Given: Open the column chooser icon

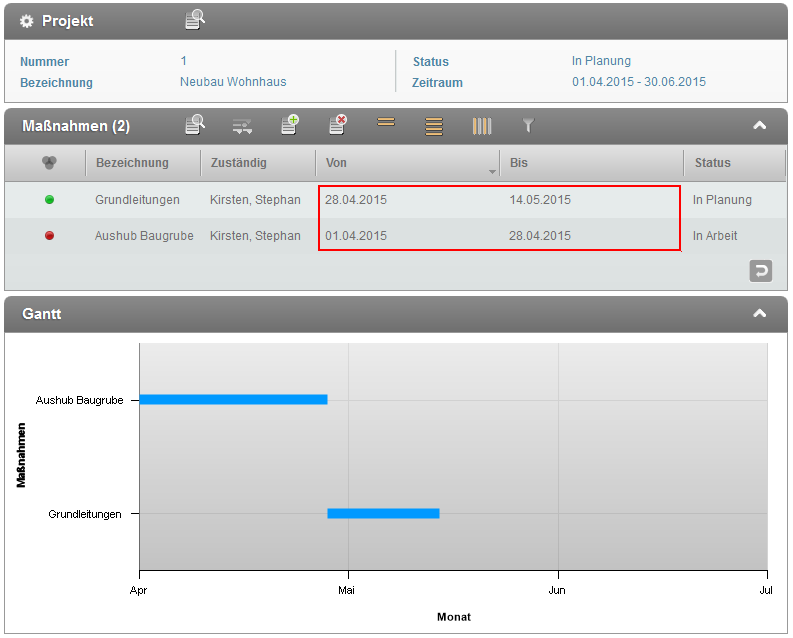Looking at the screenshot, I should (x=482, y=126).
